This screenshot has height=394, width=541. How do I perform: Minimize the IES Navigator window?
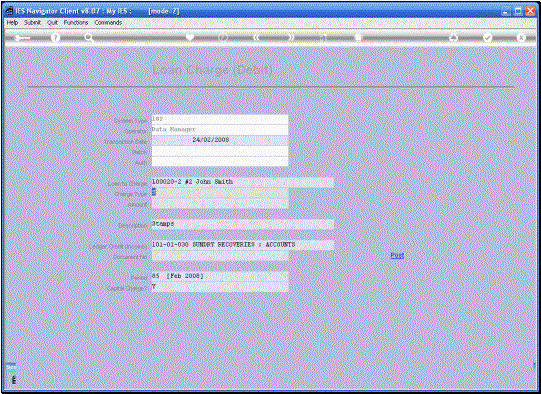click(506, 11)
